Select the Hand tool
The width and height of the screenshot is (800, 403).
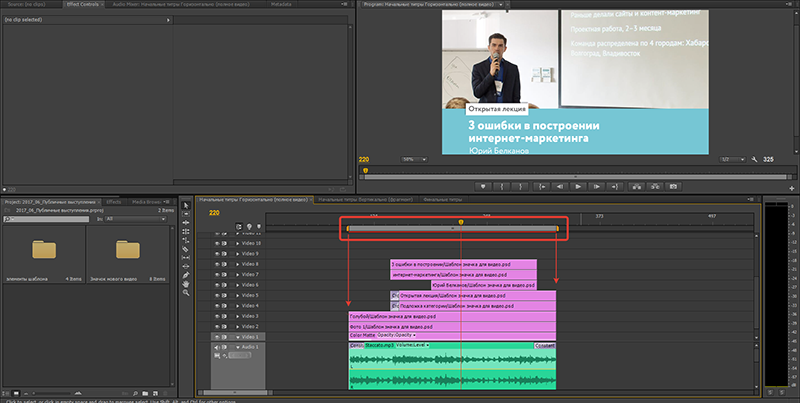pyautogui.click(x=186, y=283)
